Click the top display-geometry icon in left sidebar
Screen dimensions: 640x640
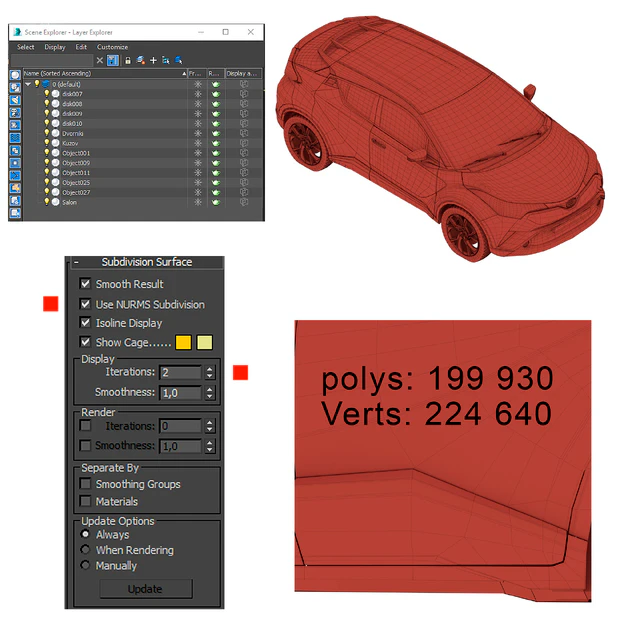point(15,75)
